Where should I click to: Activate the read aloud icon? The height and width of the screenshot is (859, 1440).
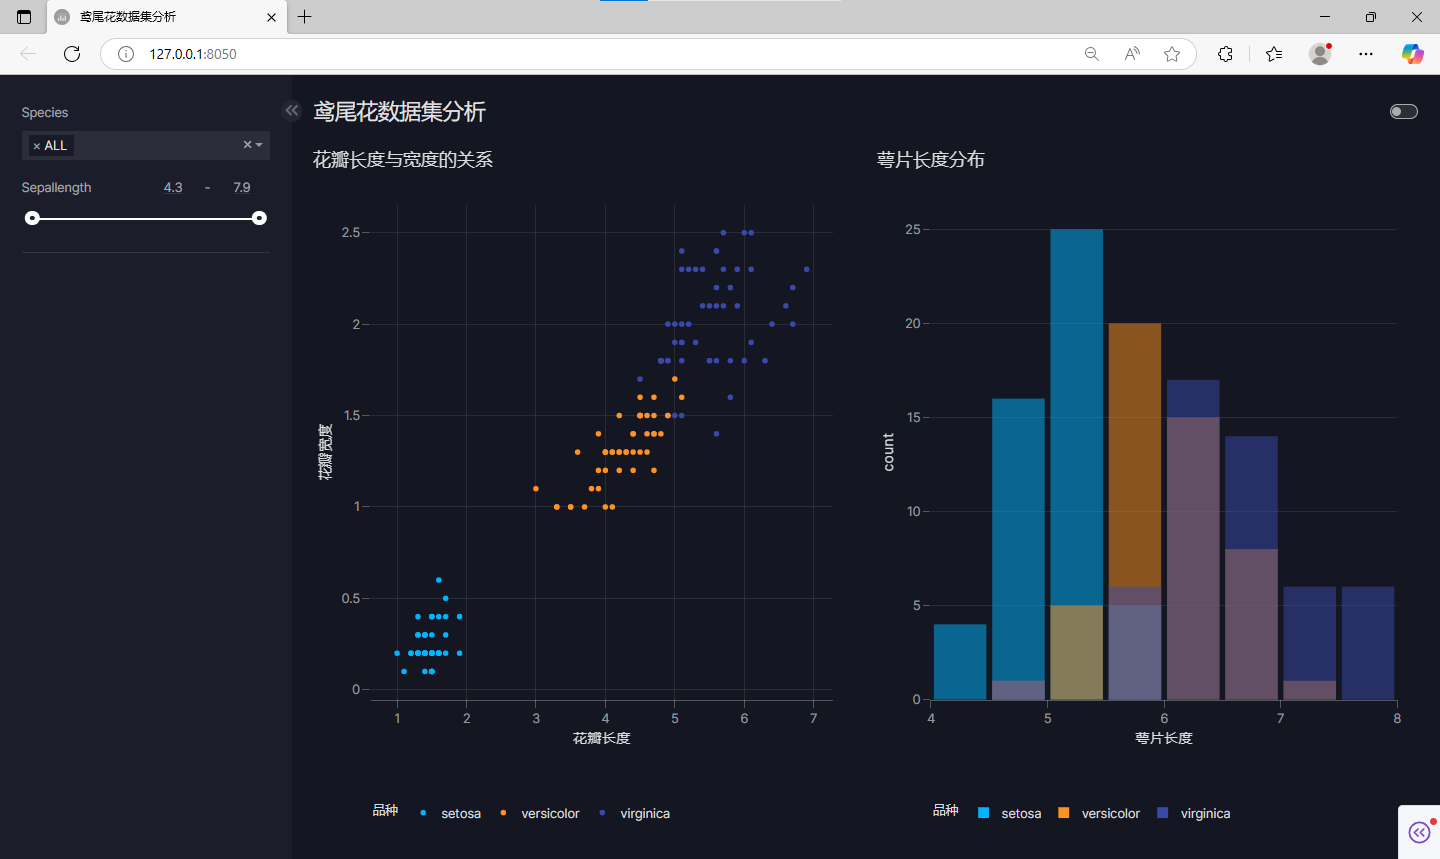click(1131, 53)
